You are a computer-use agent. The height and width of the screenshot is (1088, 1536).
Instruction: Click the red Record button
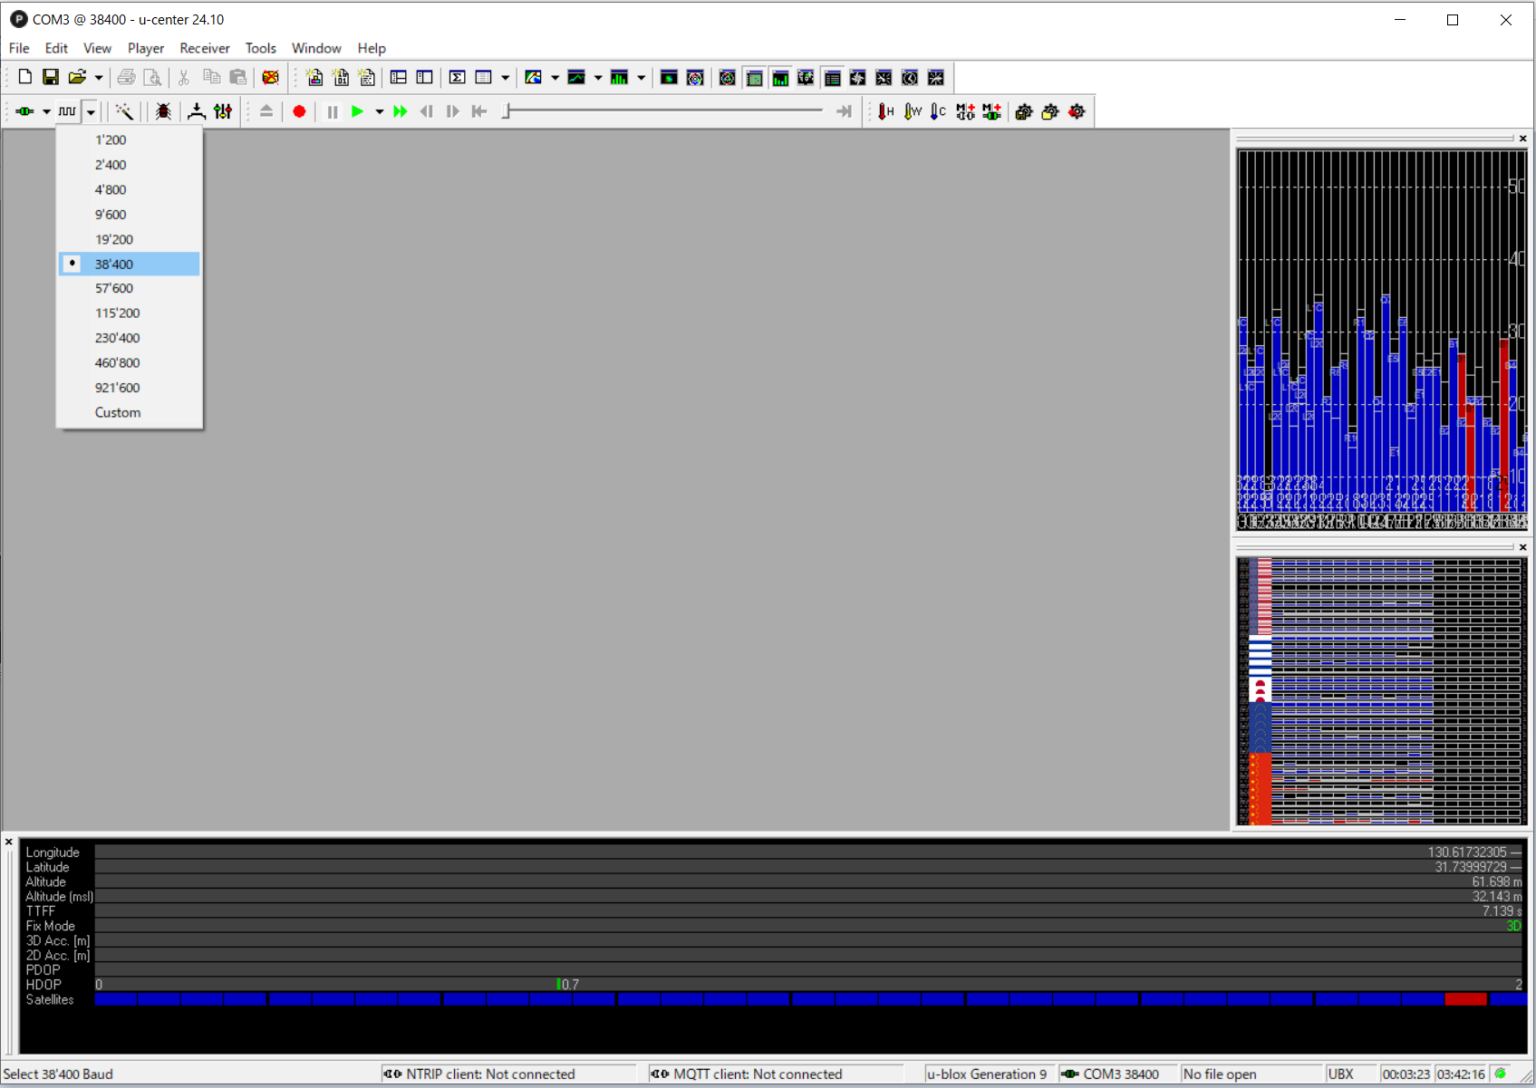[x=299, y=112]
